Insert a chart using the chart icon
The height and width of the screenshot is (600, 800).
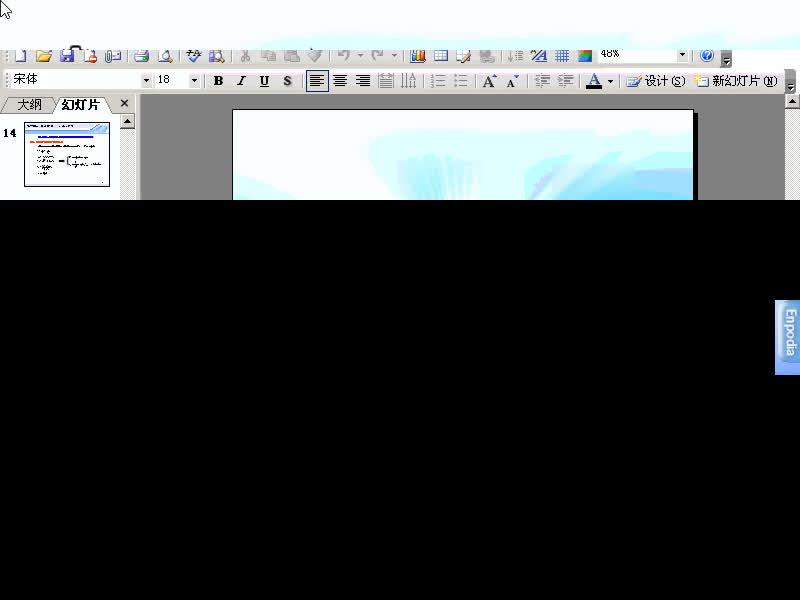(418, 56)
